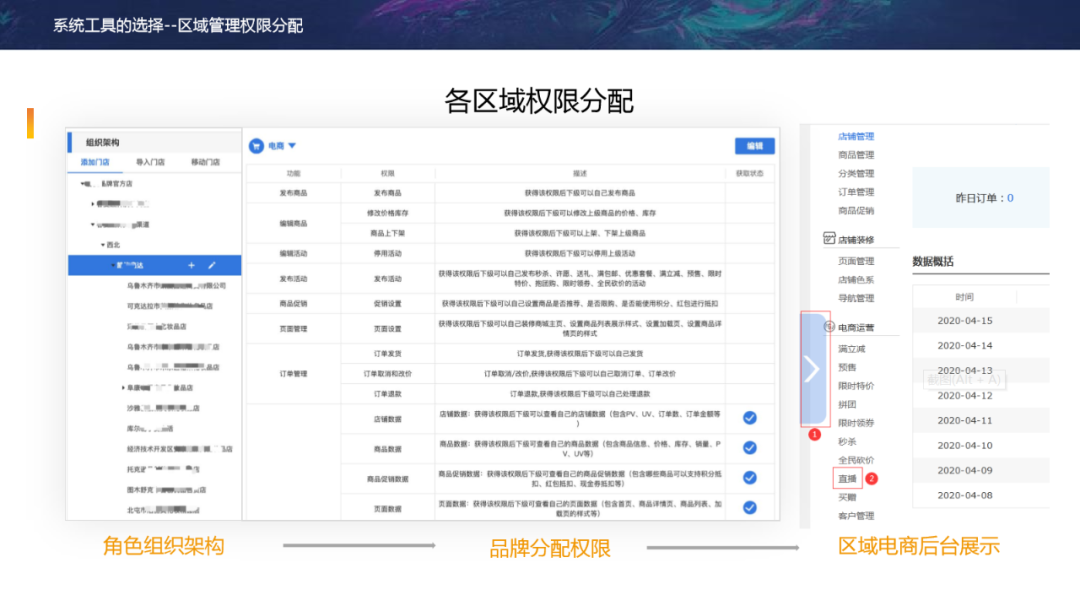Click the 促销设置 permission cell

coord(387,304)
